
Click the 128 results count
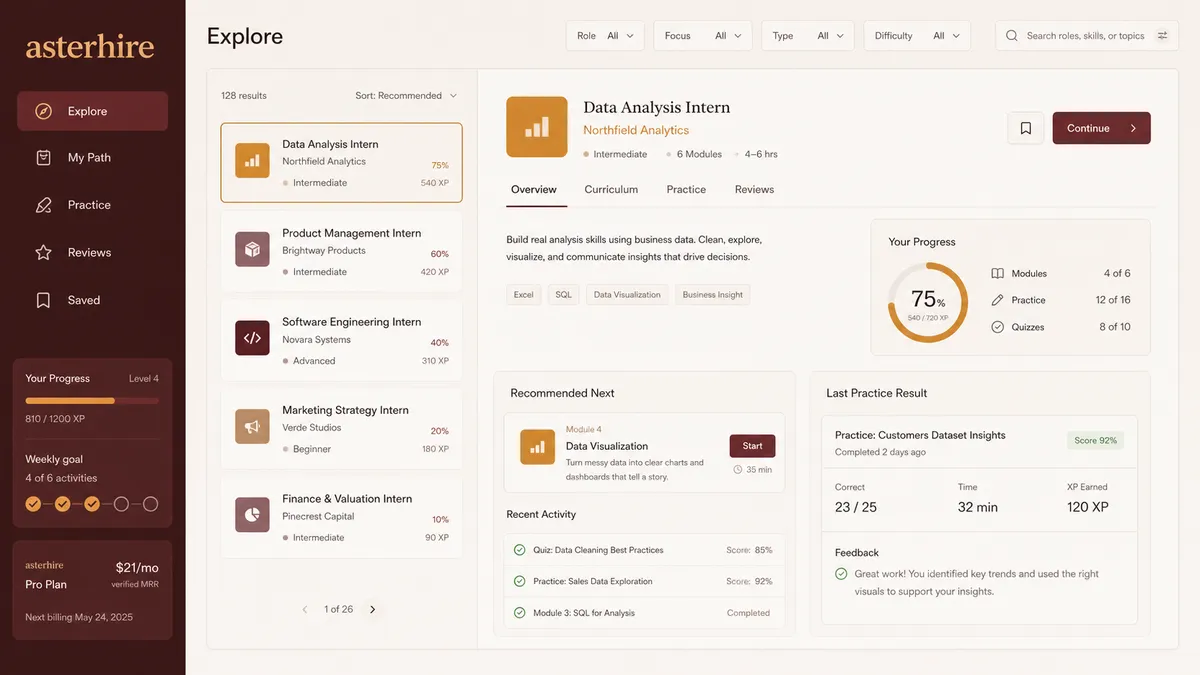(244, 96)
